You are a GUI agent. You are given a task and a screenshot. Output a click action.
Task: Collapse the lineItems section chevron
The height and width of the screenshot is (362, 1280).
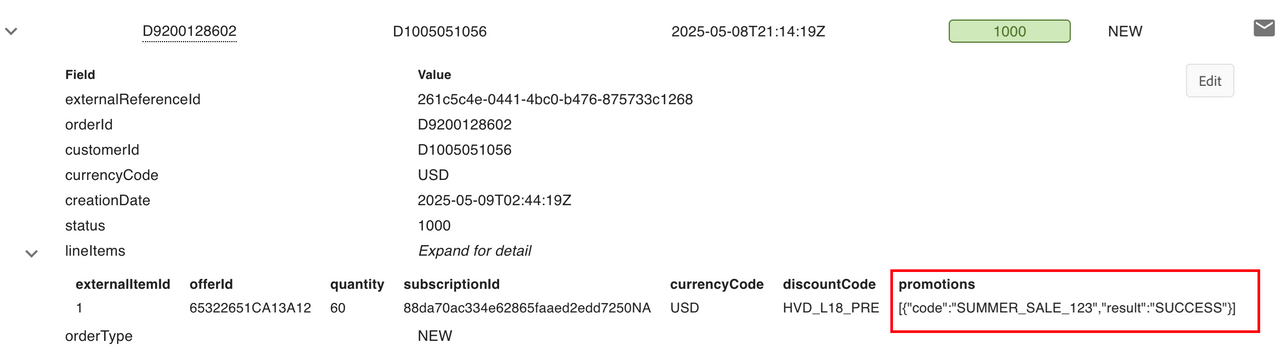pos(32,254)
